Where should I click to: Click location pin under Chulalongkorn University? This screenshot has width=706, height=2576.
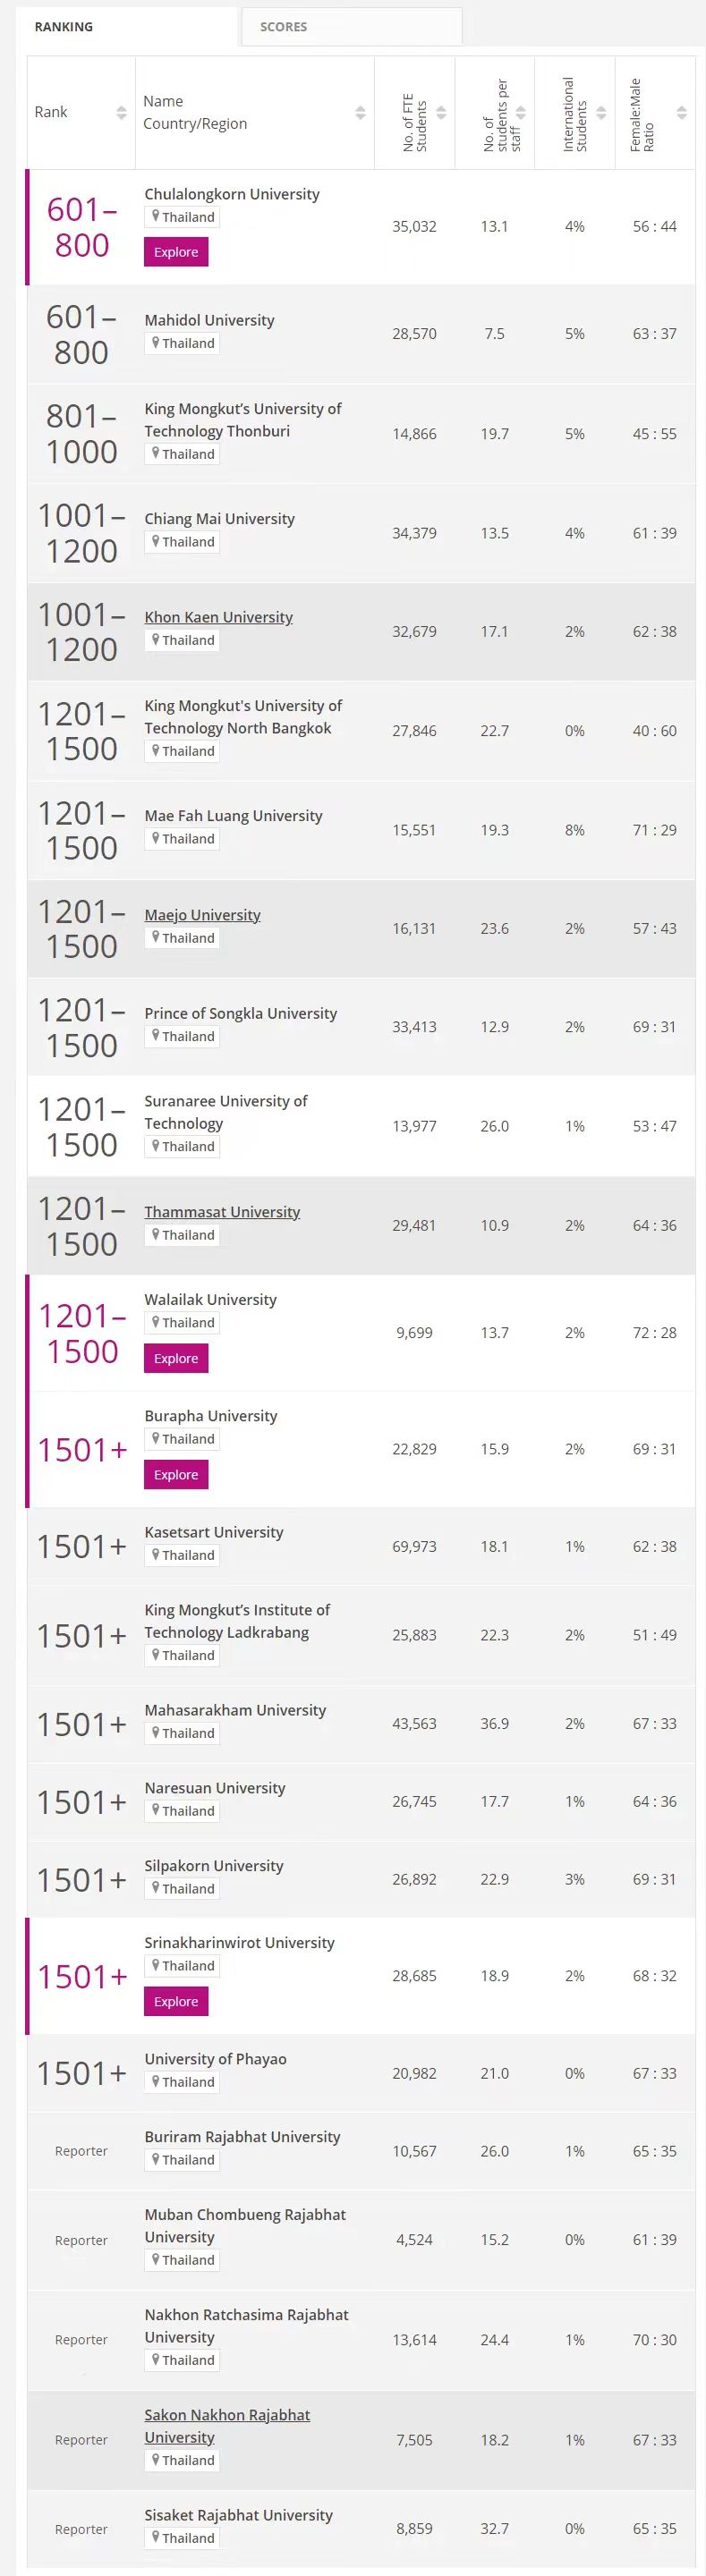[x=156, y=217]
